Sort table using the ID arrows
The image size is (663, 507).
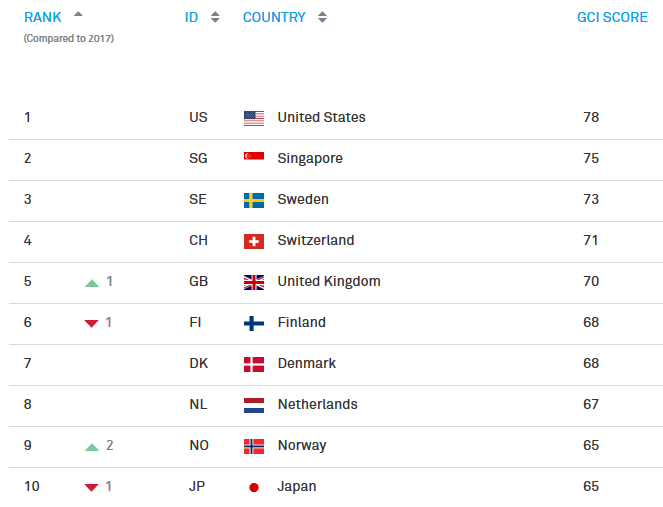click(215, 17)
